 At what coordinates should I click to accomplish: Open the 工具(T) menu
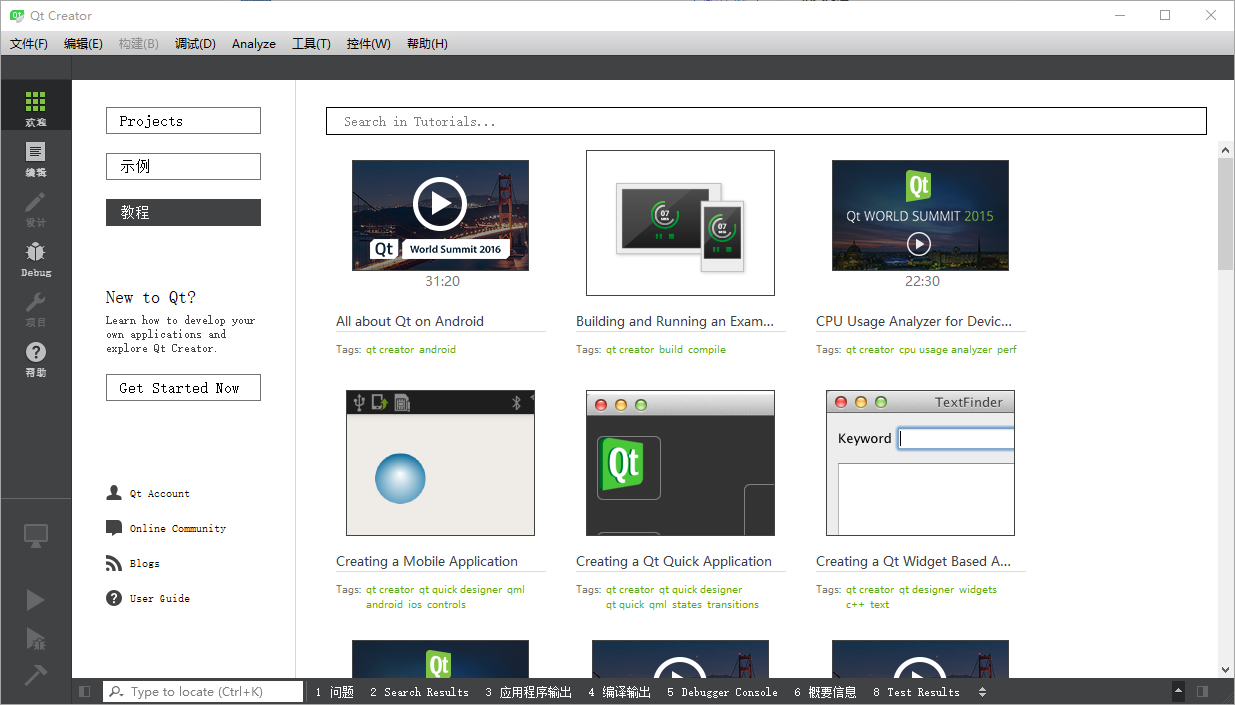(x=311, y=43)
